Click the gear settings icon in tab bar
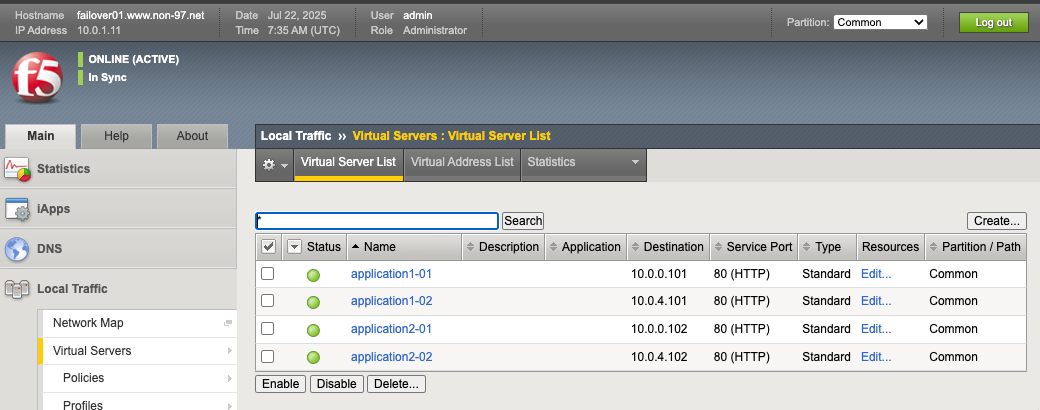 coord(269,165)
